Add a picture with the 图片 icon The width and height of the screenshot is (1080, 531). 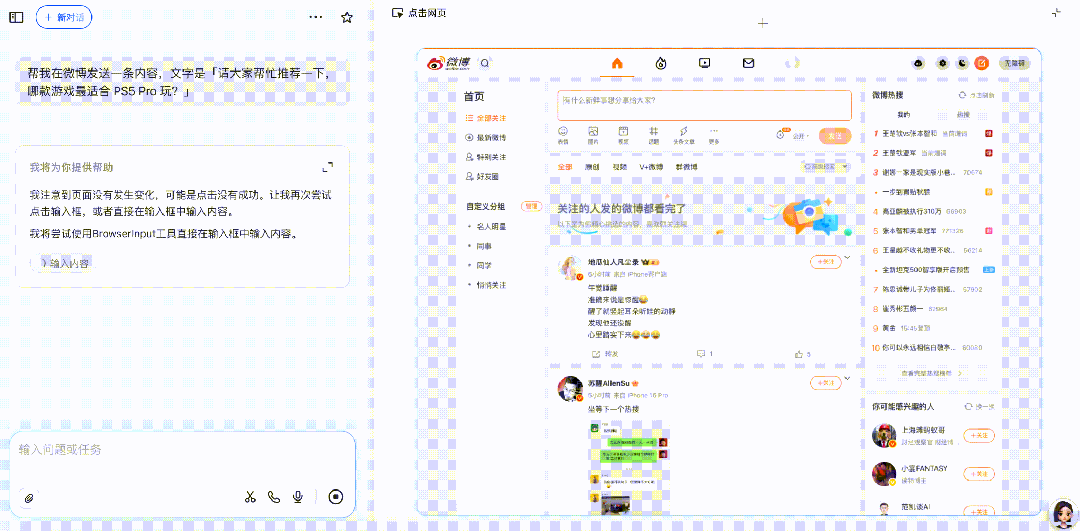(593, 135)
